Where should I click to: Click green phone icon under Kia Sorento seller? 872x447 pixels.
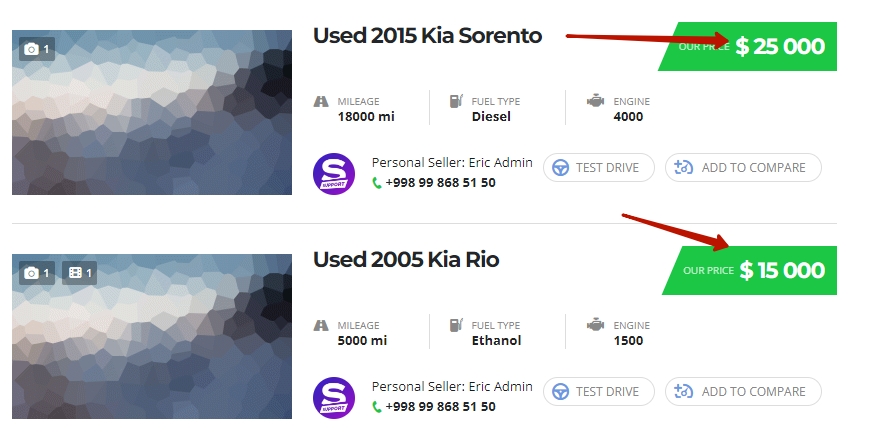(377, 183)
